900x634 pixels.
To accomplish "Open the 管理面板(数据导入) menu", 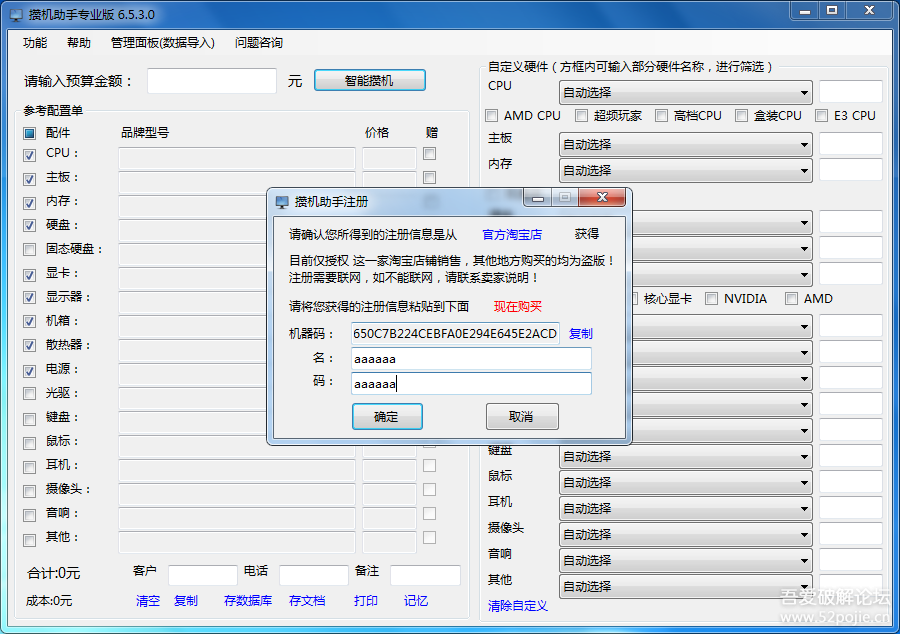I will pos(160,43).
